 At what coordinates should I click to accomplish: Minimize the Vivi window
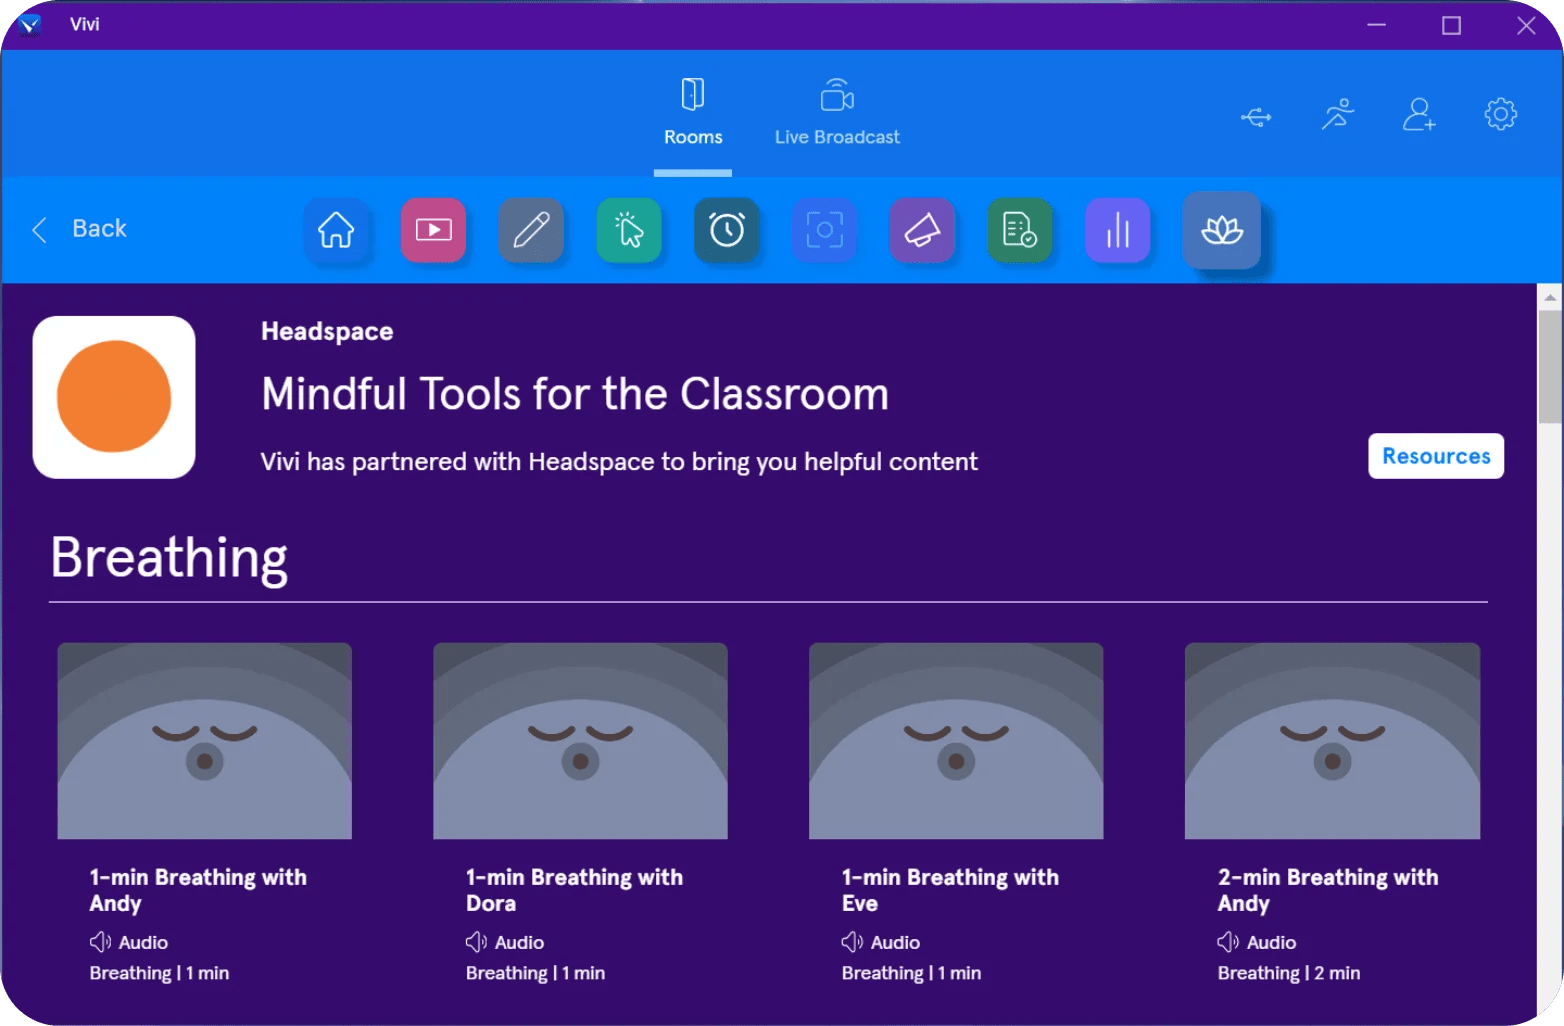[x=1377, y=25]
